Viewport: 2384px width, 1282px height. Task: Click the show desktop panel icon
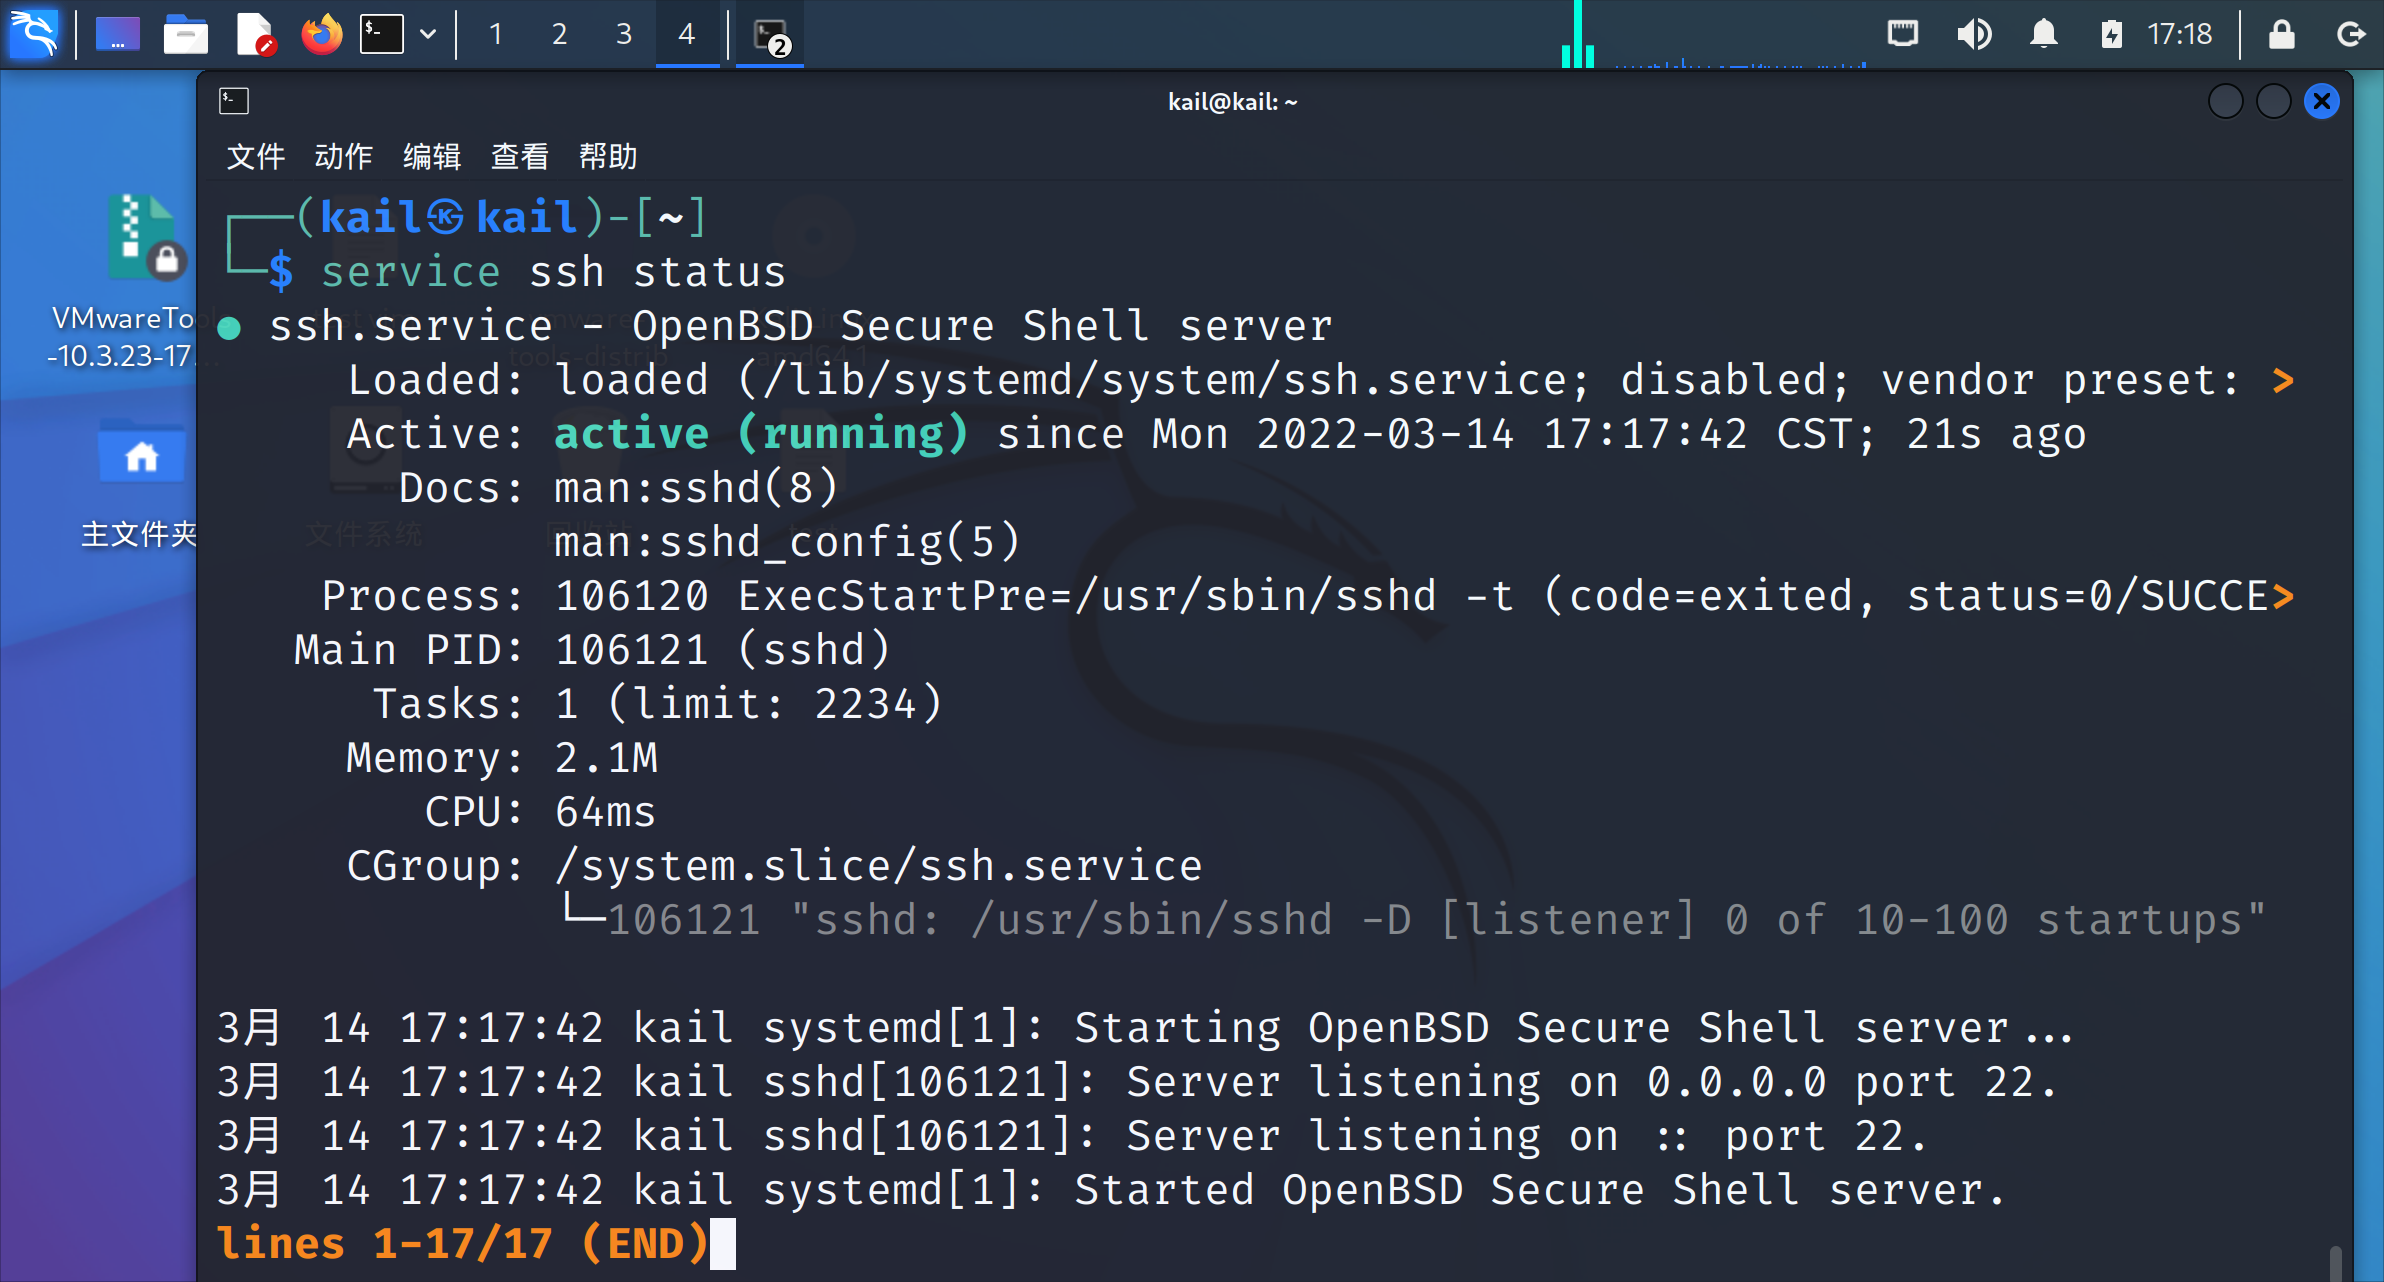[x=118, y=35]
